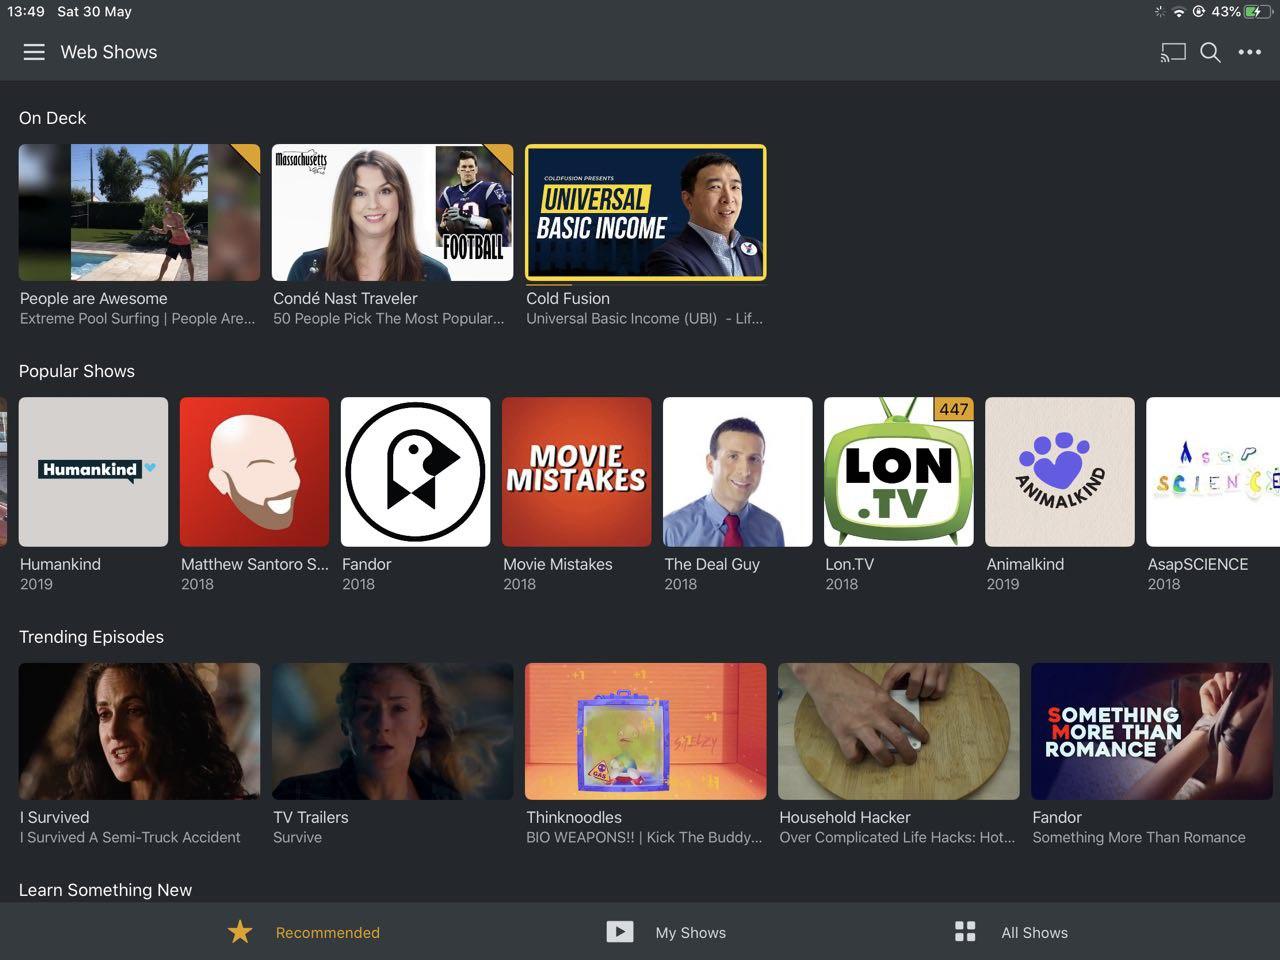Open the Movie Mistakes show poster

tap(577, 472)
